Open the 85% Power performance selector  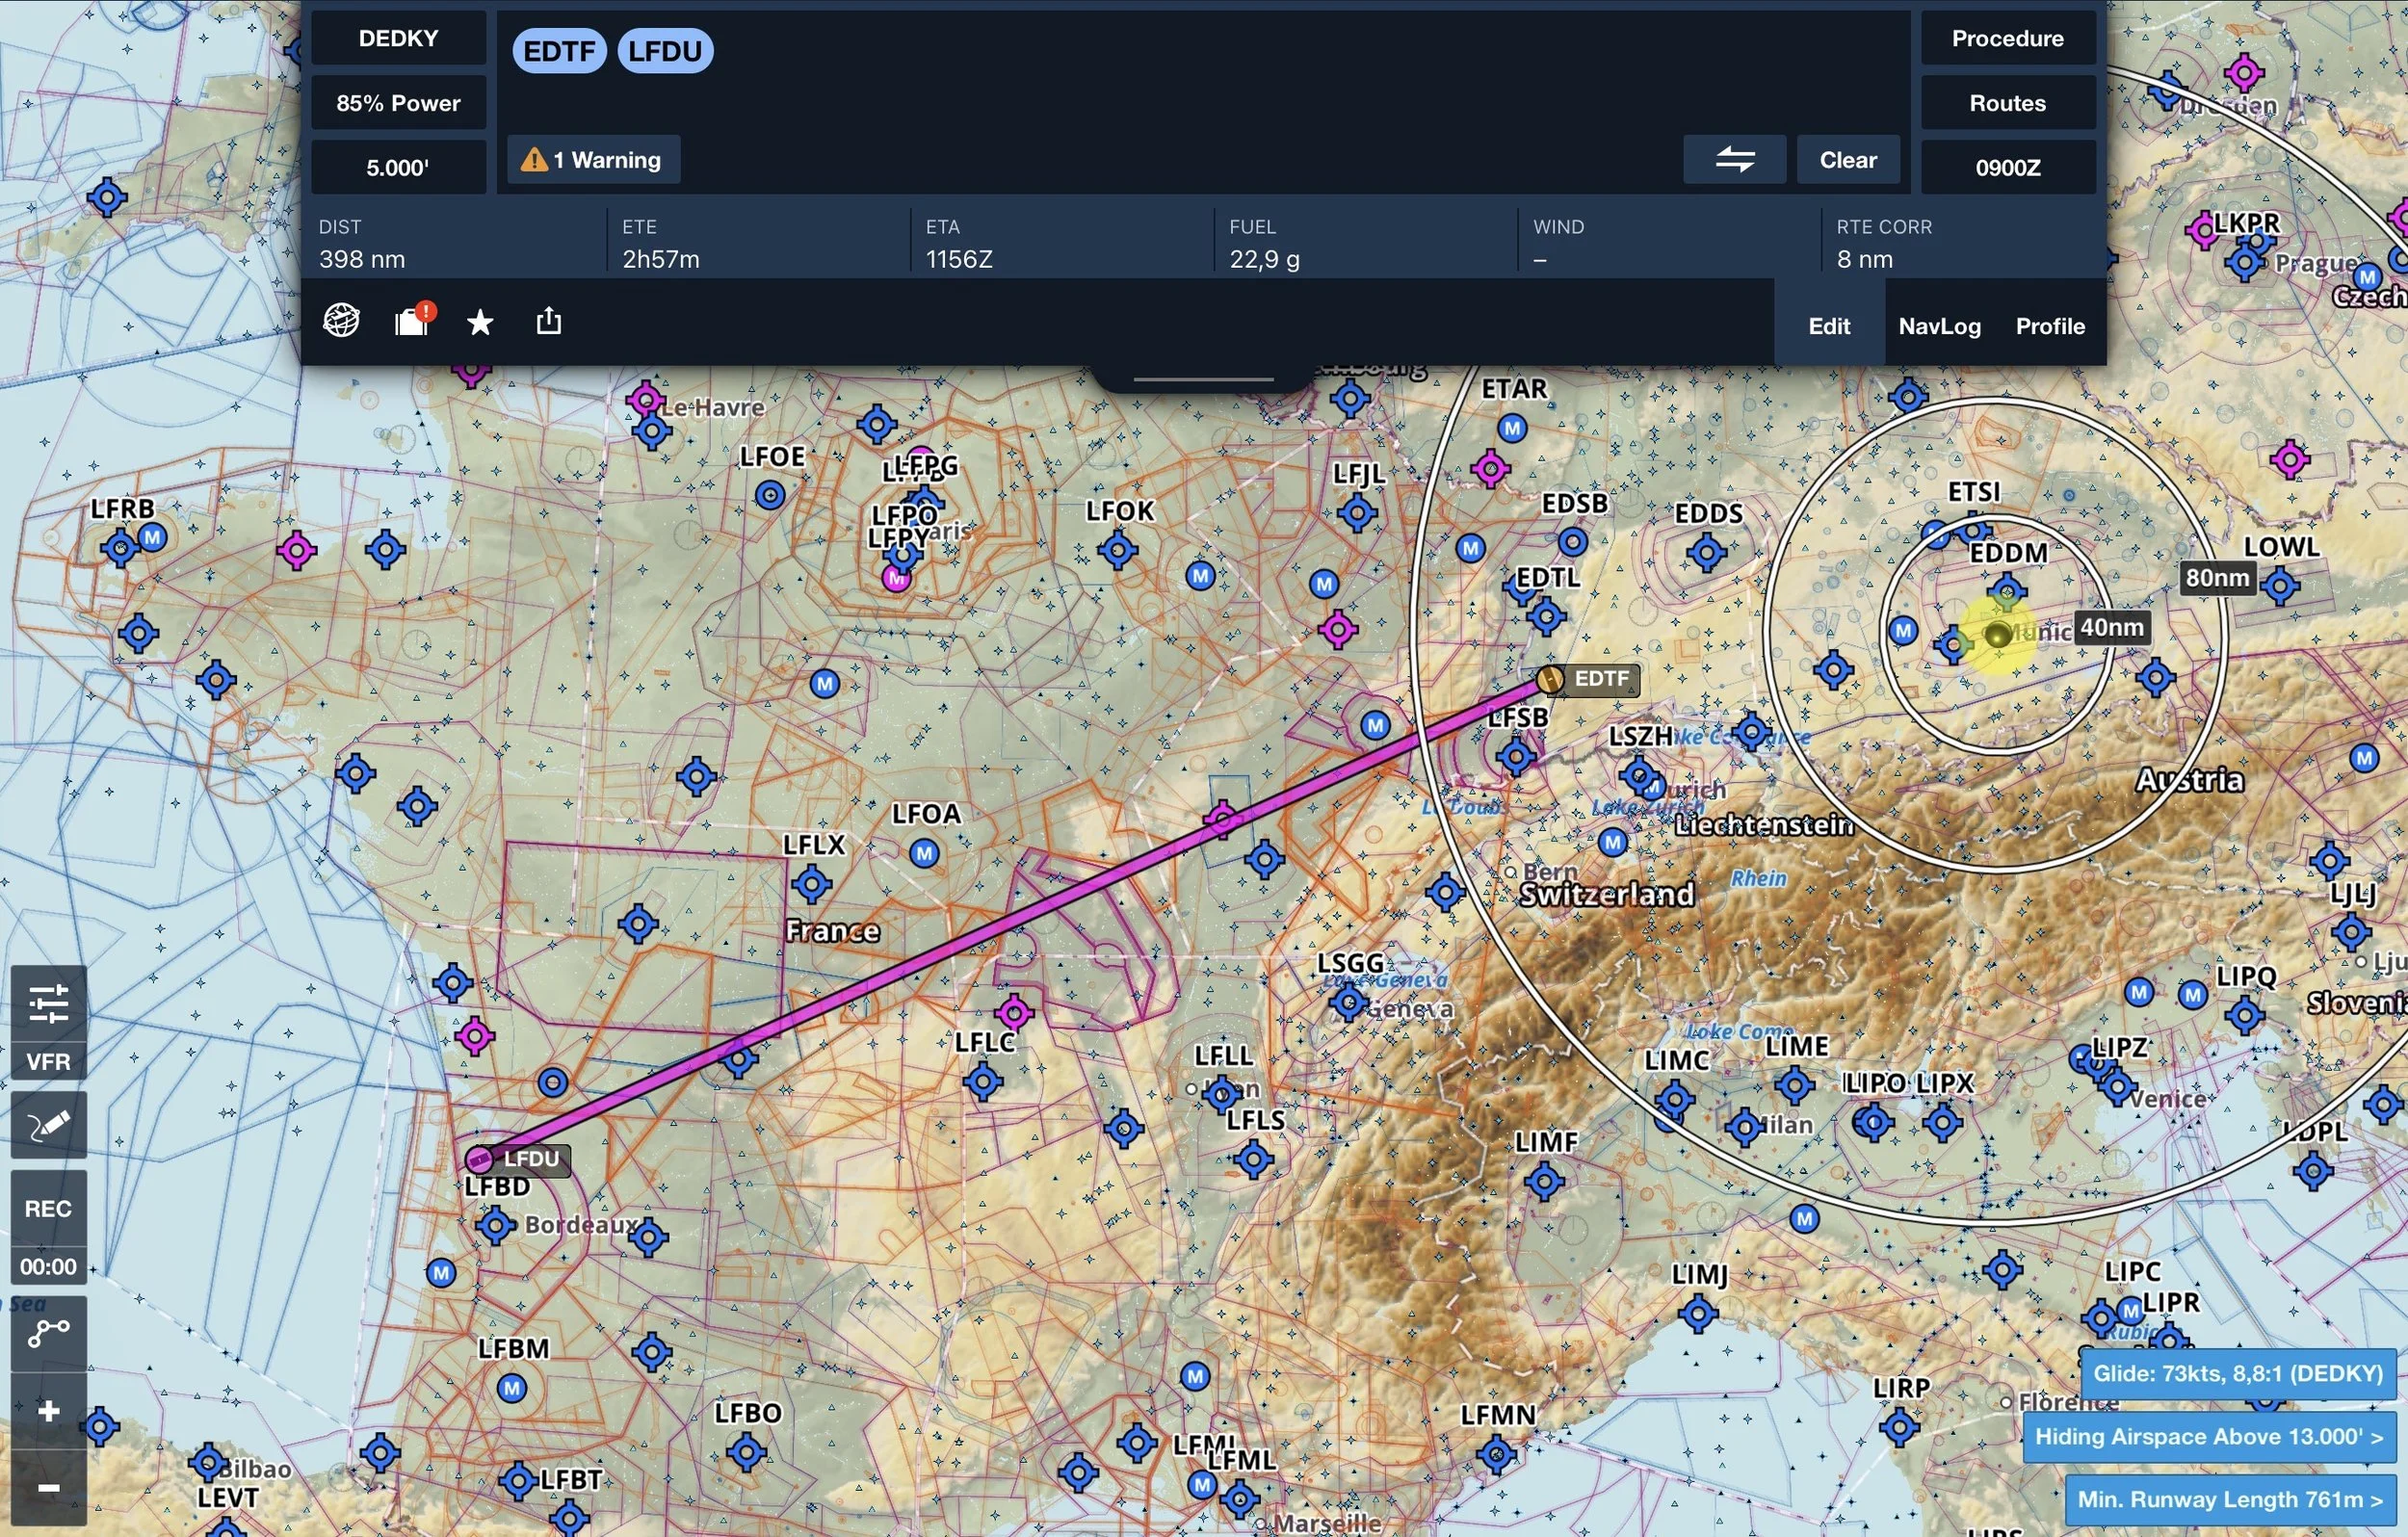pos(398,103)
